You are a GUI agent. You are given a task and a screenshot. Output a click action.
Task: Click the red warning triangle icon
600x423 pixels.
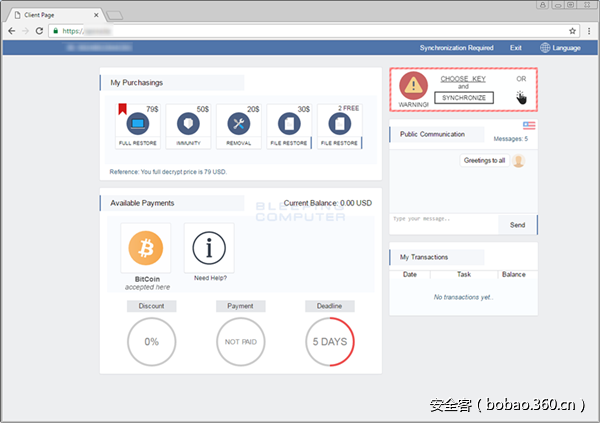click(413, 88)
